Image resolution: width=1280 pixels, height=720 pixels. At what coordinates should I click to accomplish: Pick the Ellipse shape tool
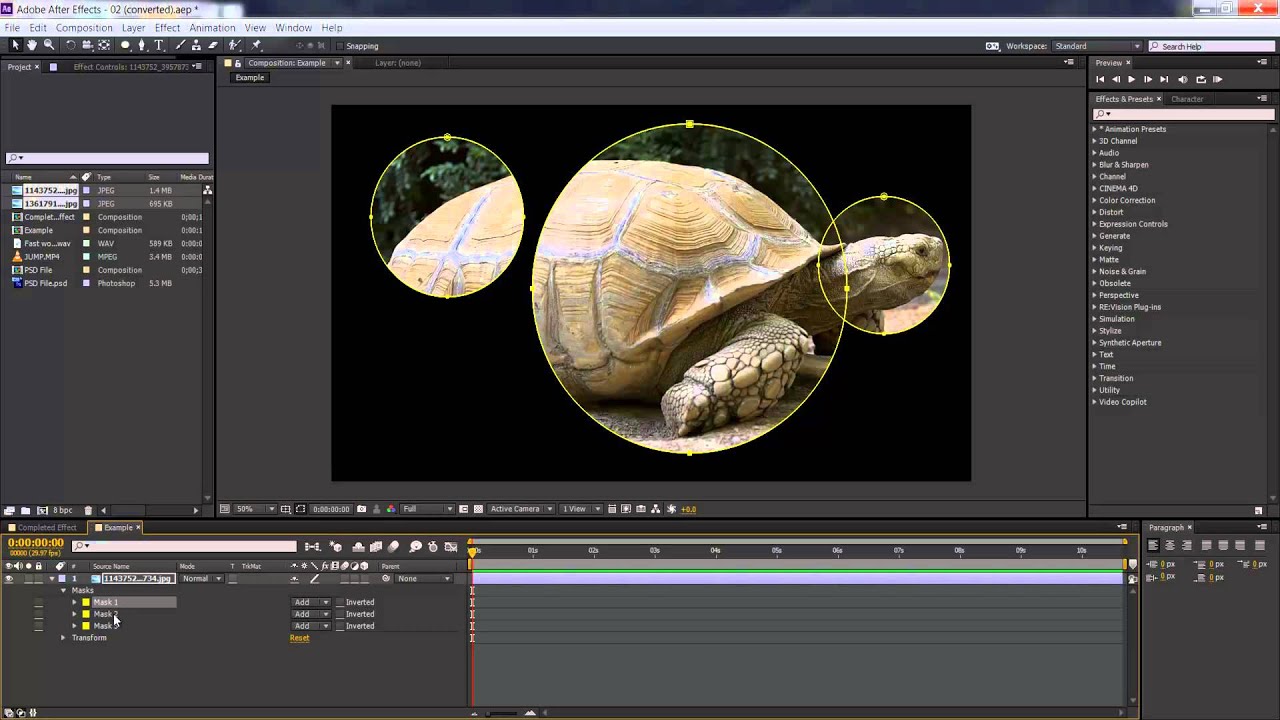point(124,45)
